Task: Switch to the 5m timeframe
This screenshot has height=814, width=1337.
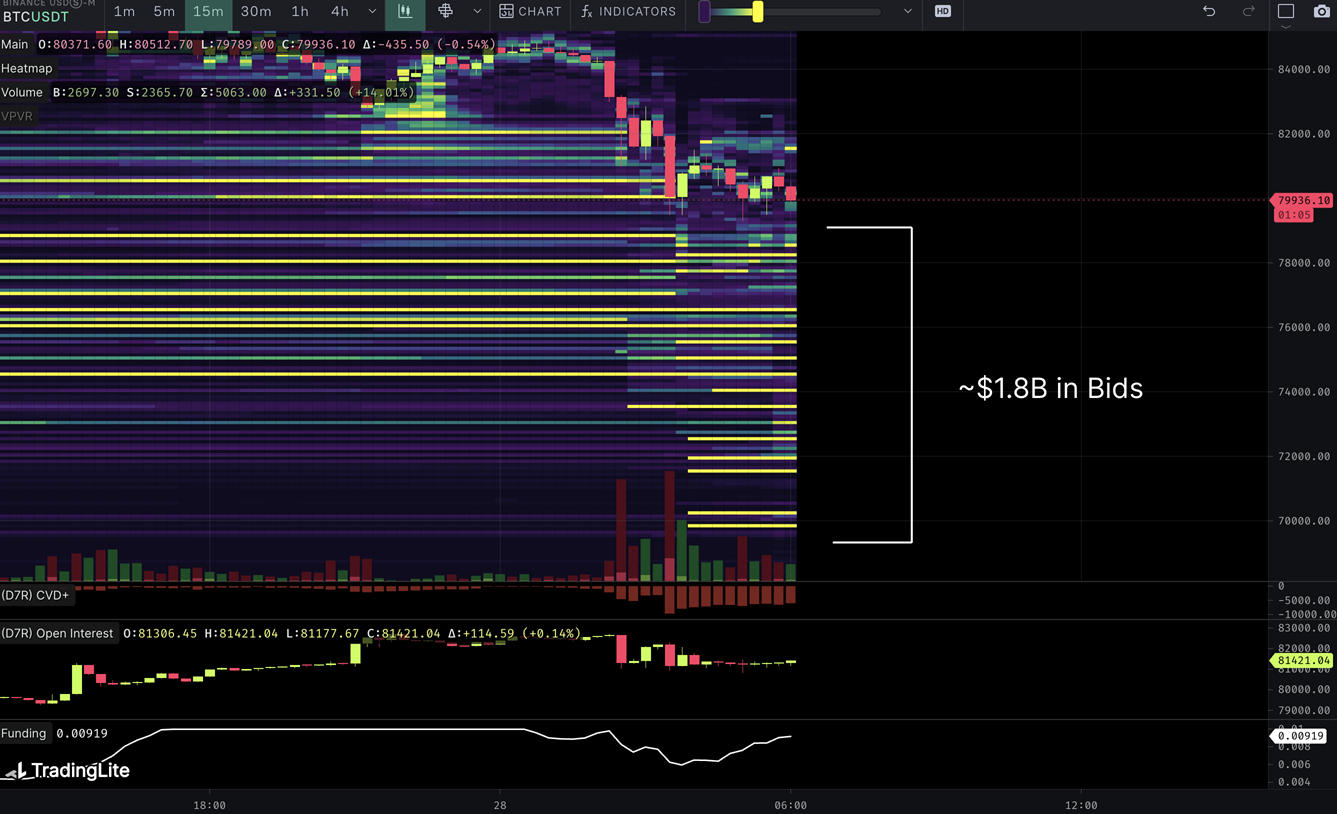Action: point(164,12)
